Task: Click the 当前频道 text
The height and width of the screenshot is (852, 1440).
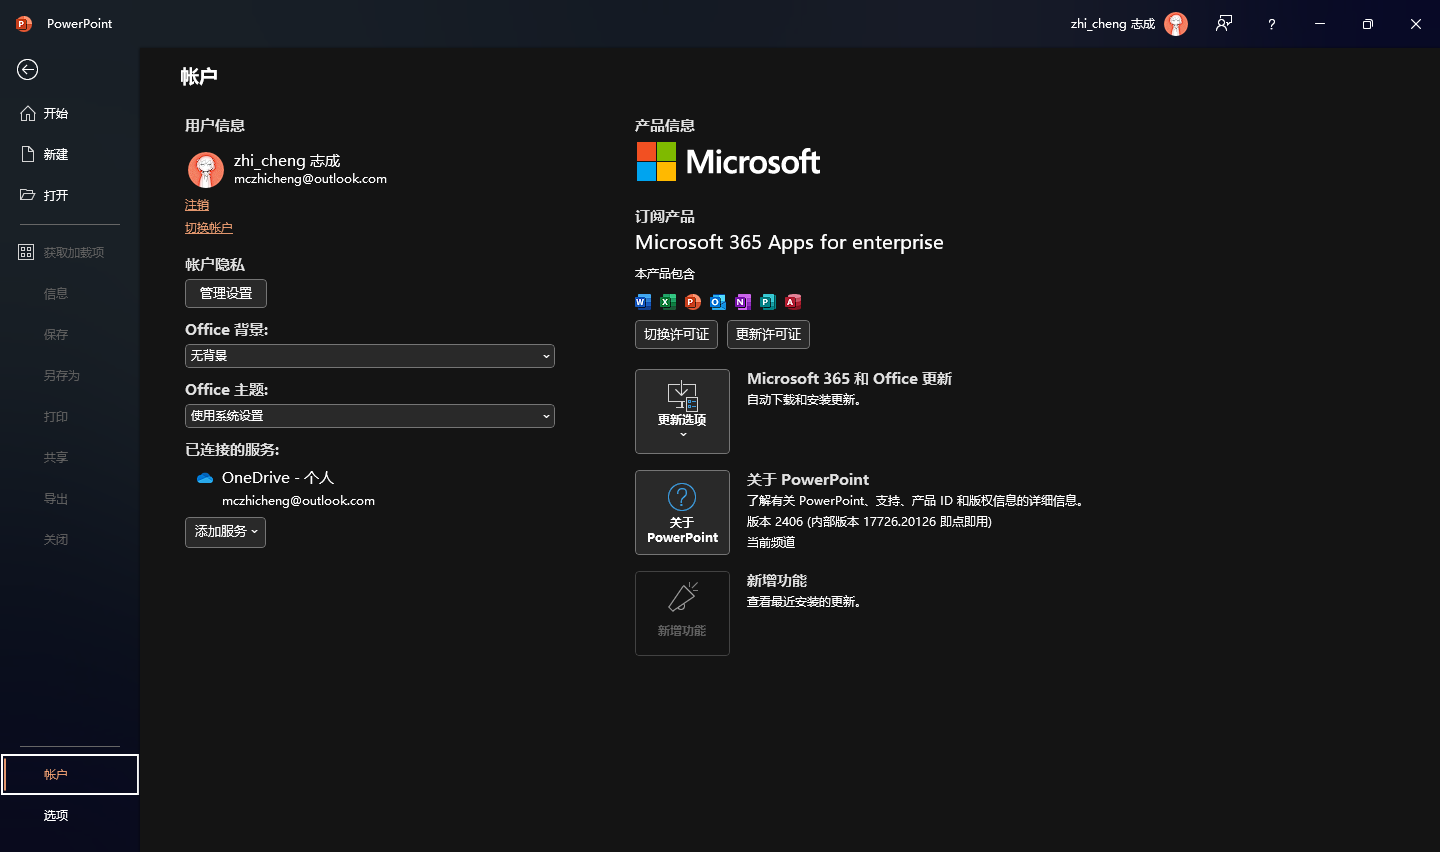Action: 771,543
